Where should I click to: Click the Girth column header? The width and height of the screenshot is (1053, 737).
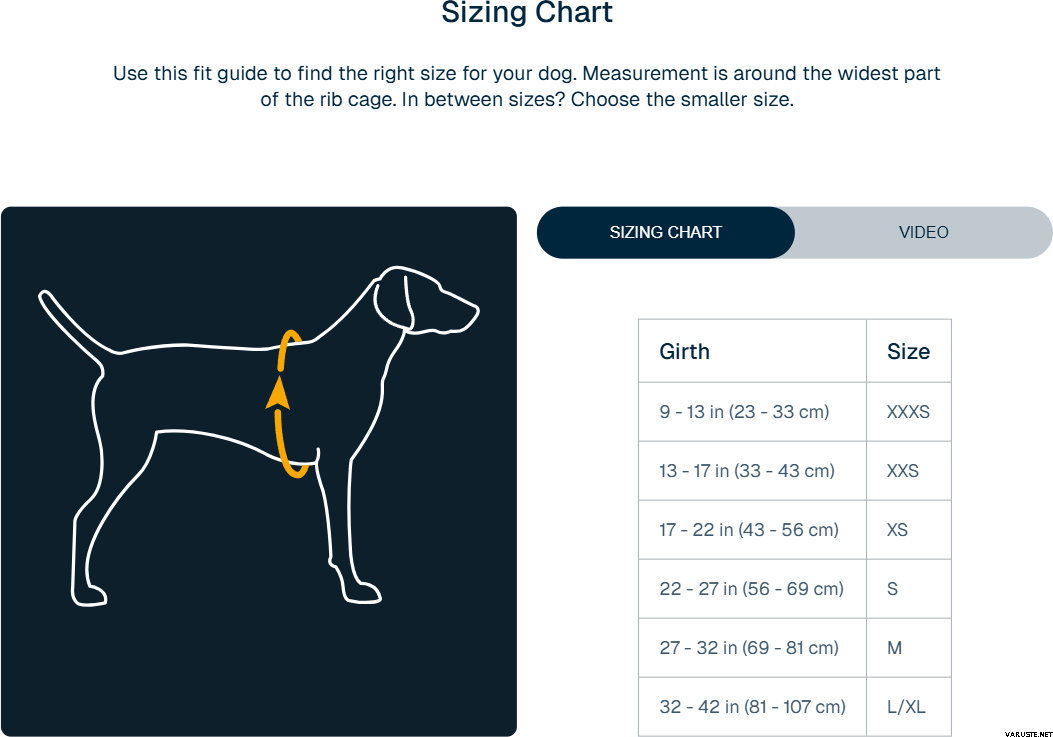click(685, 351)
